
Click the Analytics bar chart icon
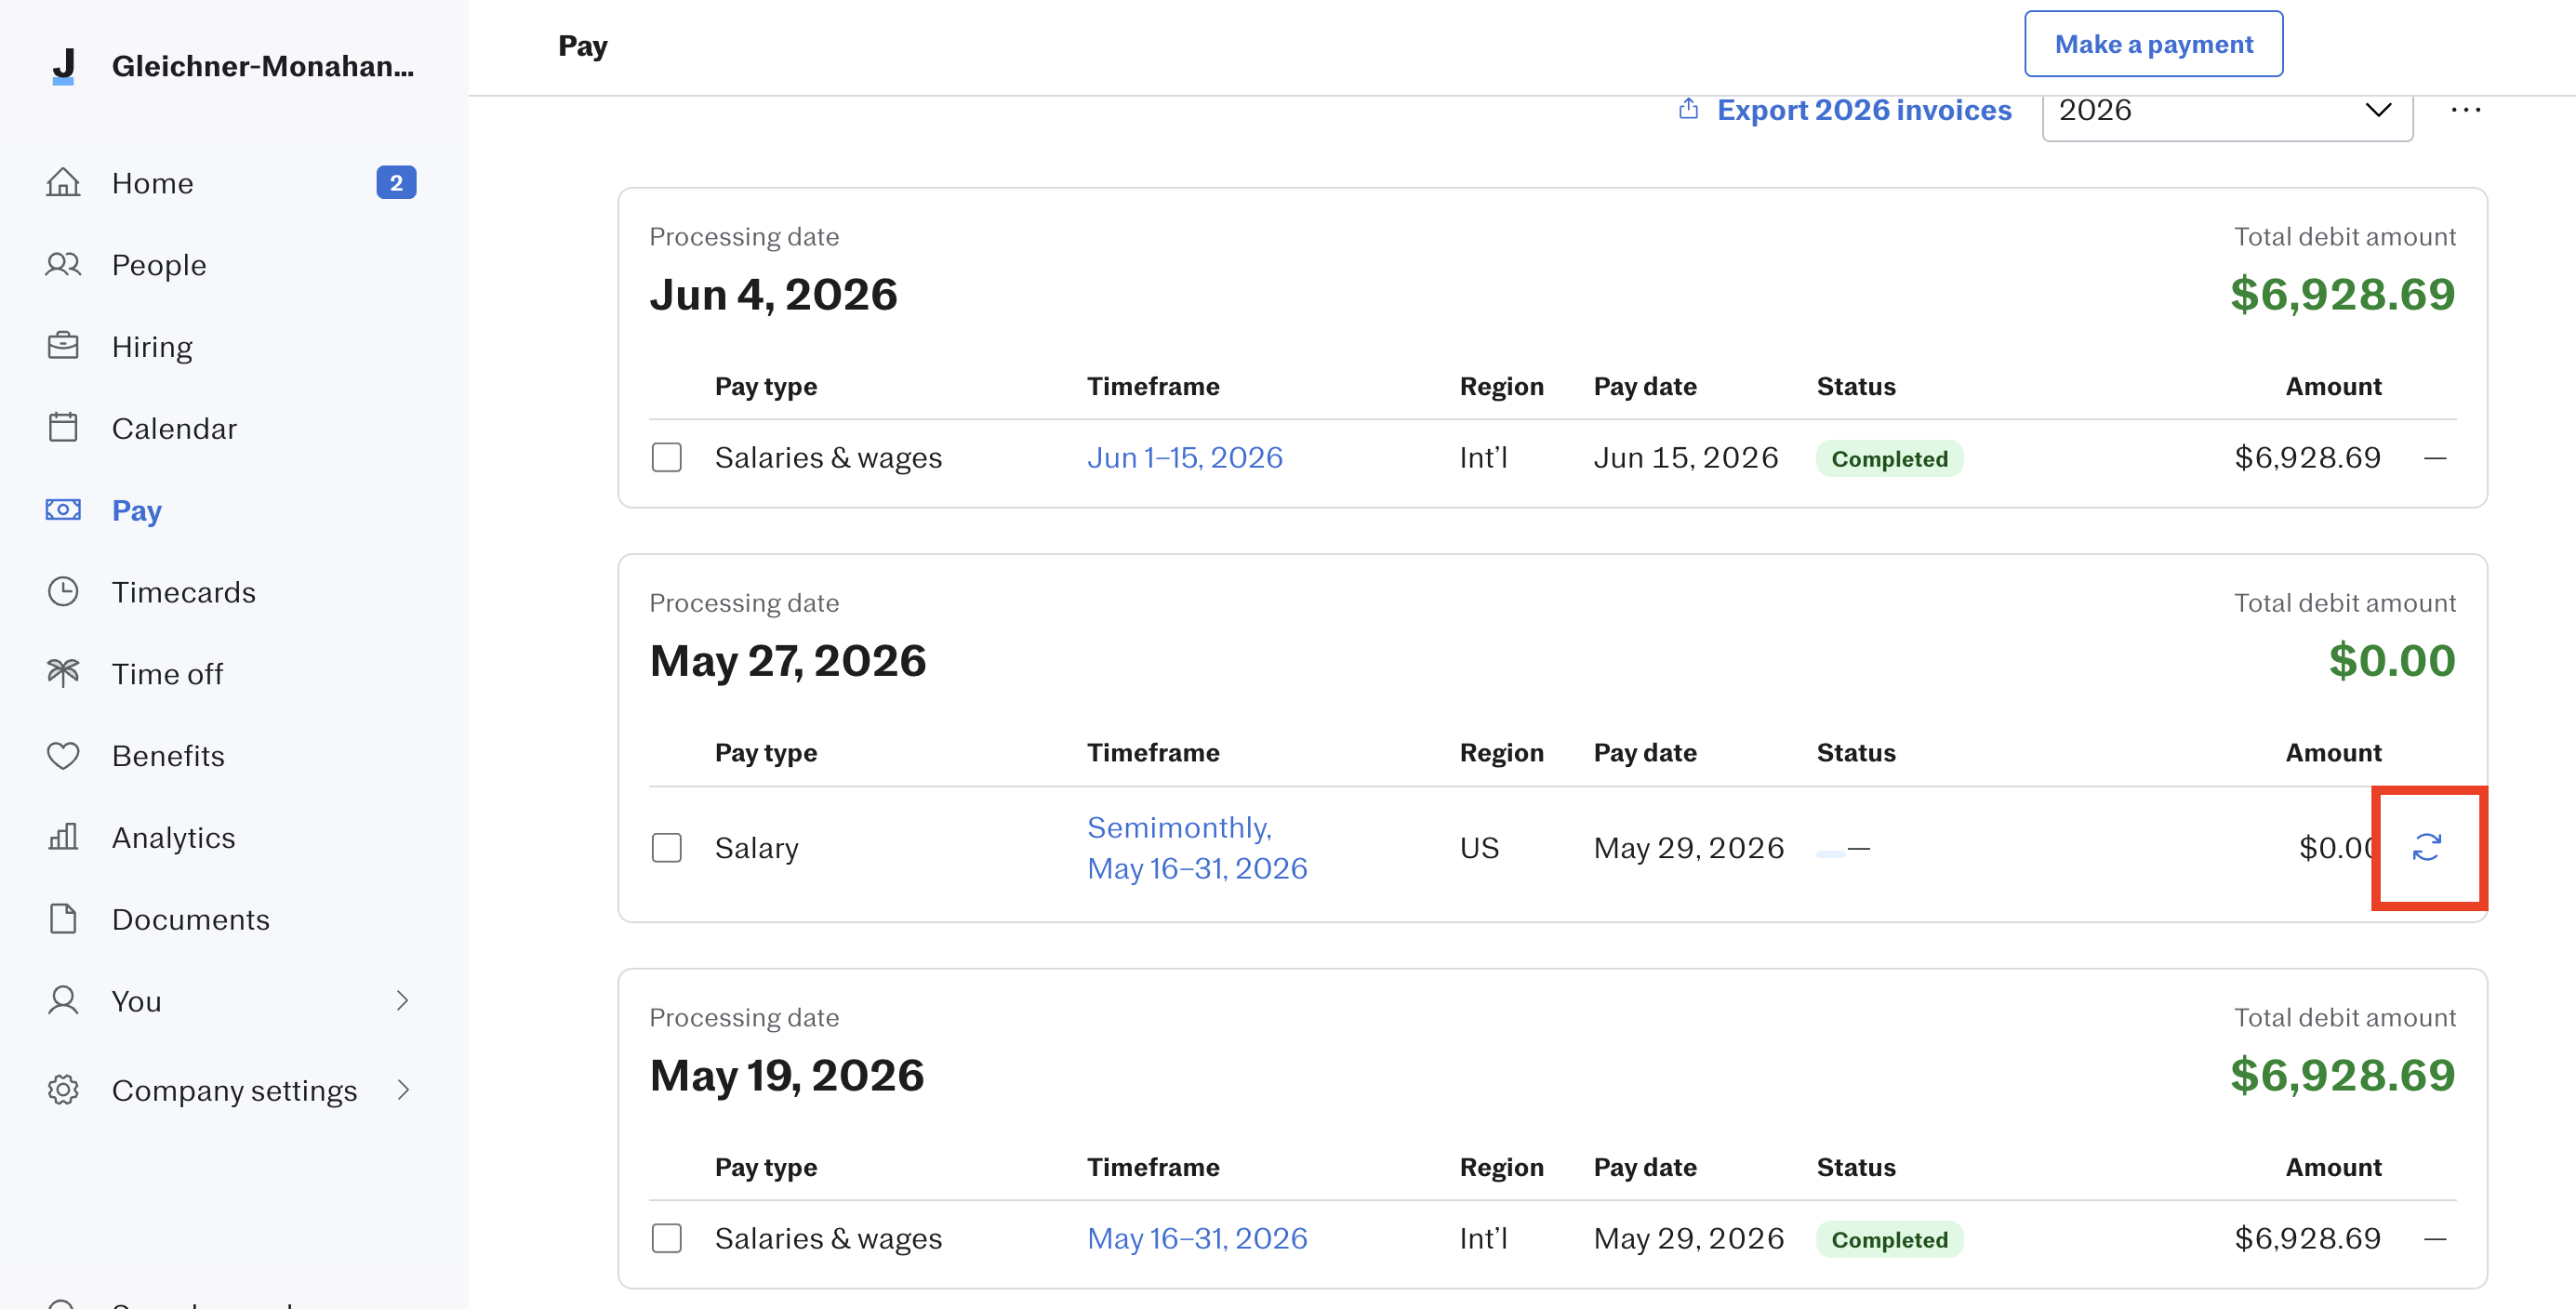[63, 837]
